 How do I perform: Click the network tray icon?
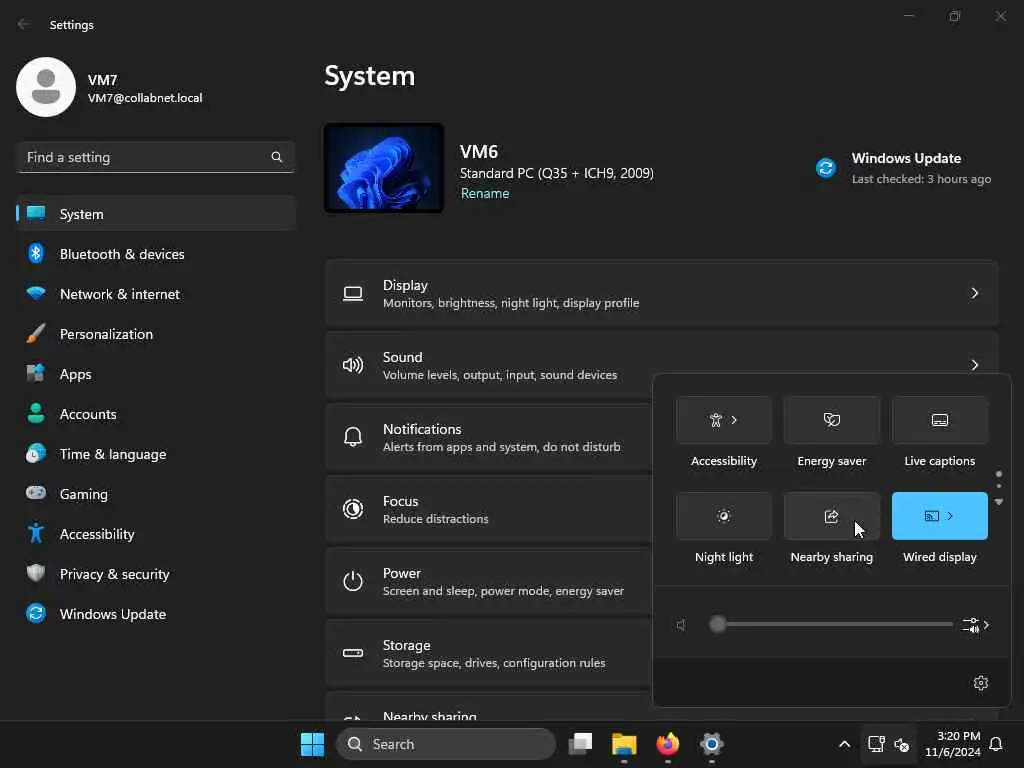(876, 744)
